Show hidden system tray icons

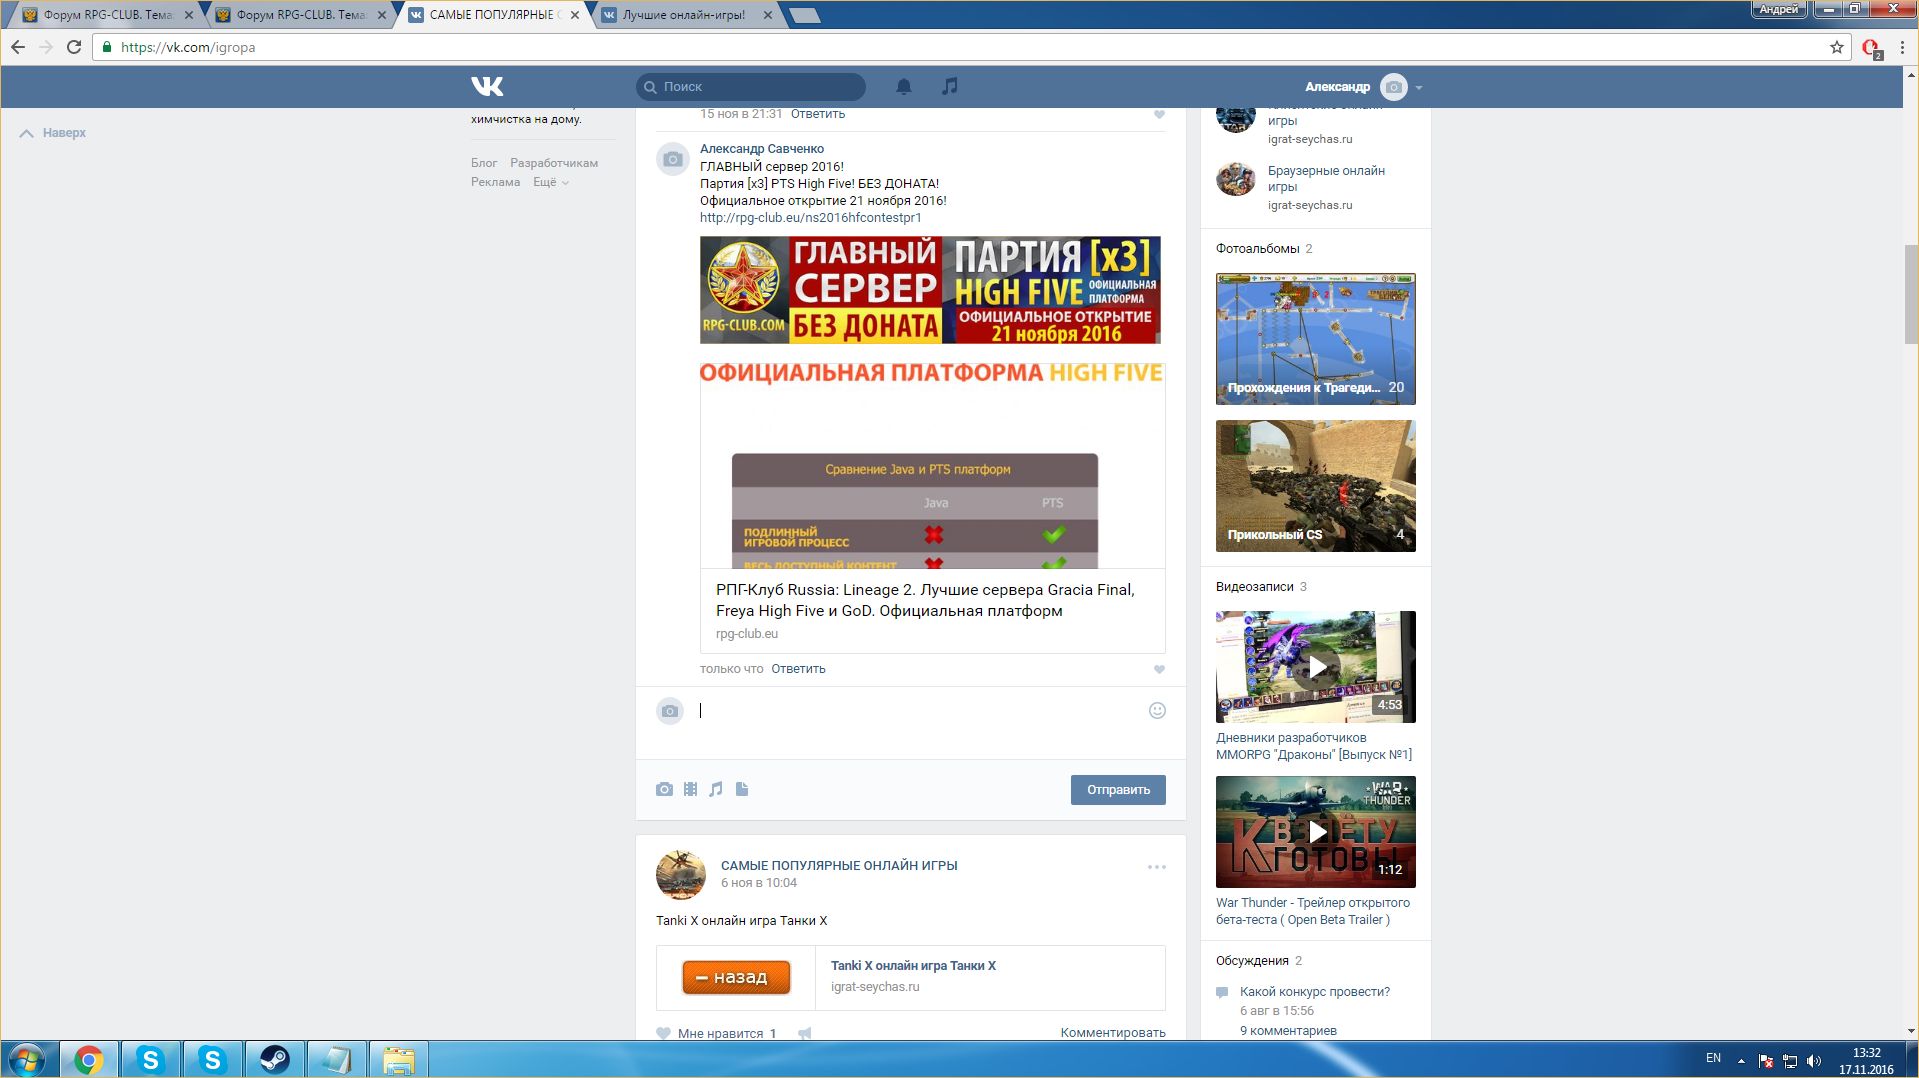[x=1741, y=1060]
